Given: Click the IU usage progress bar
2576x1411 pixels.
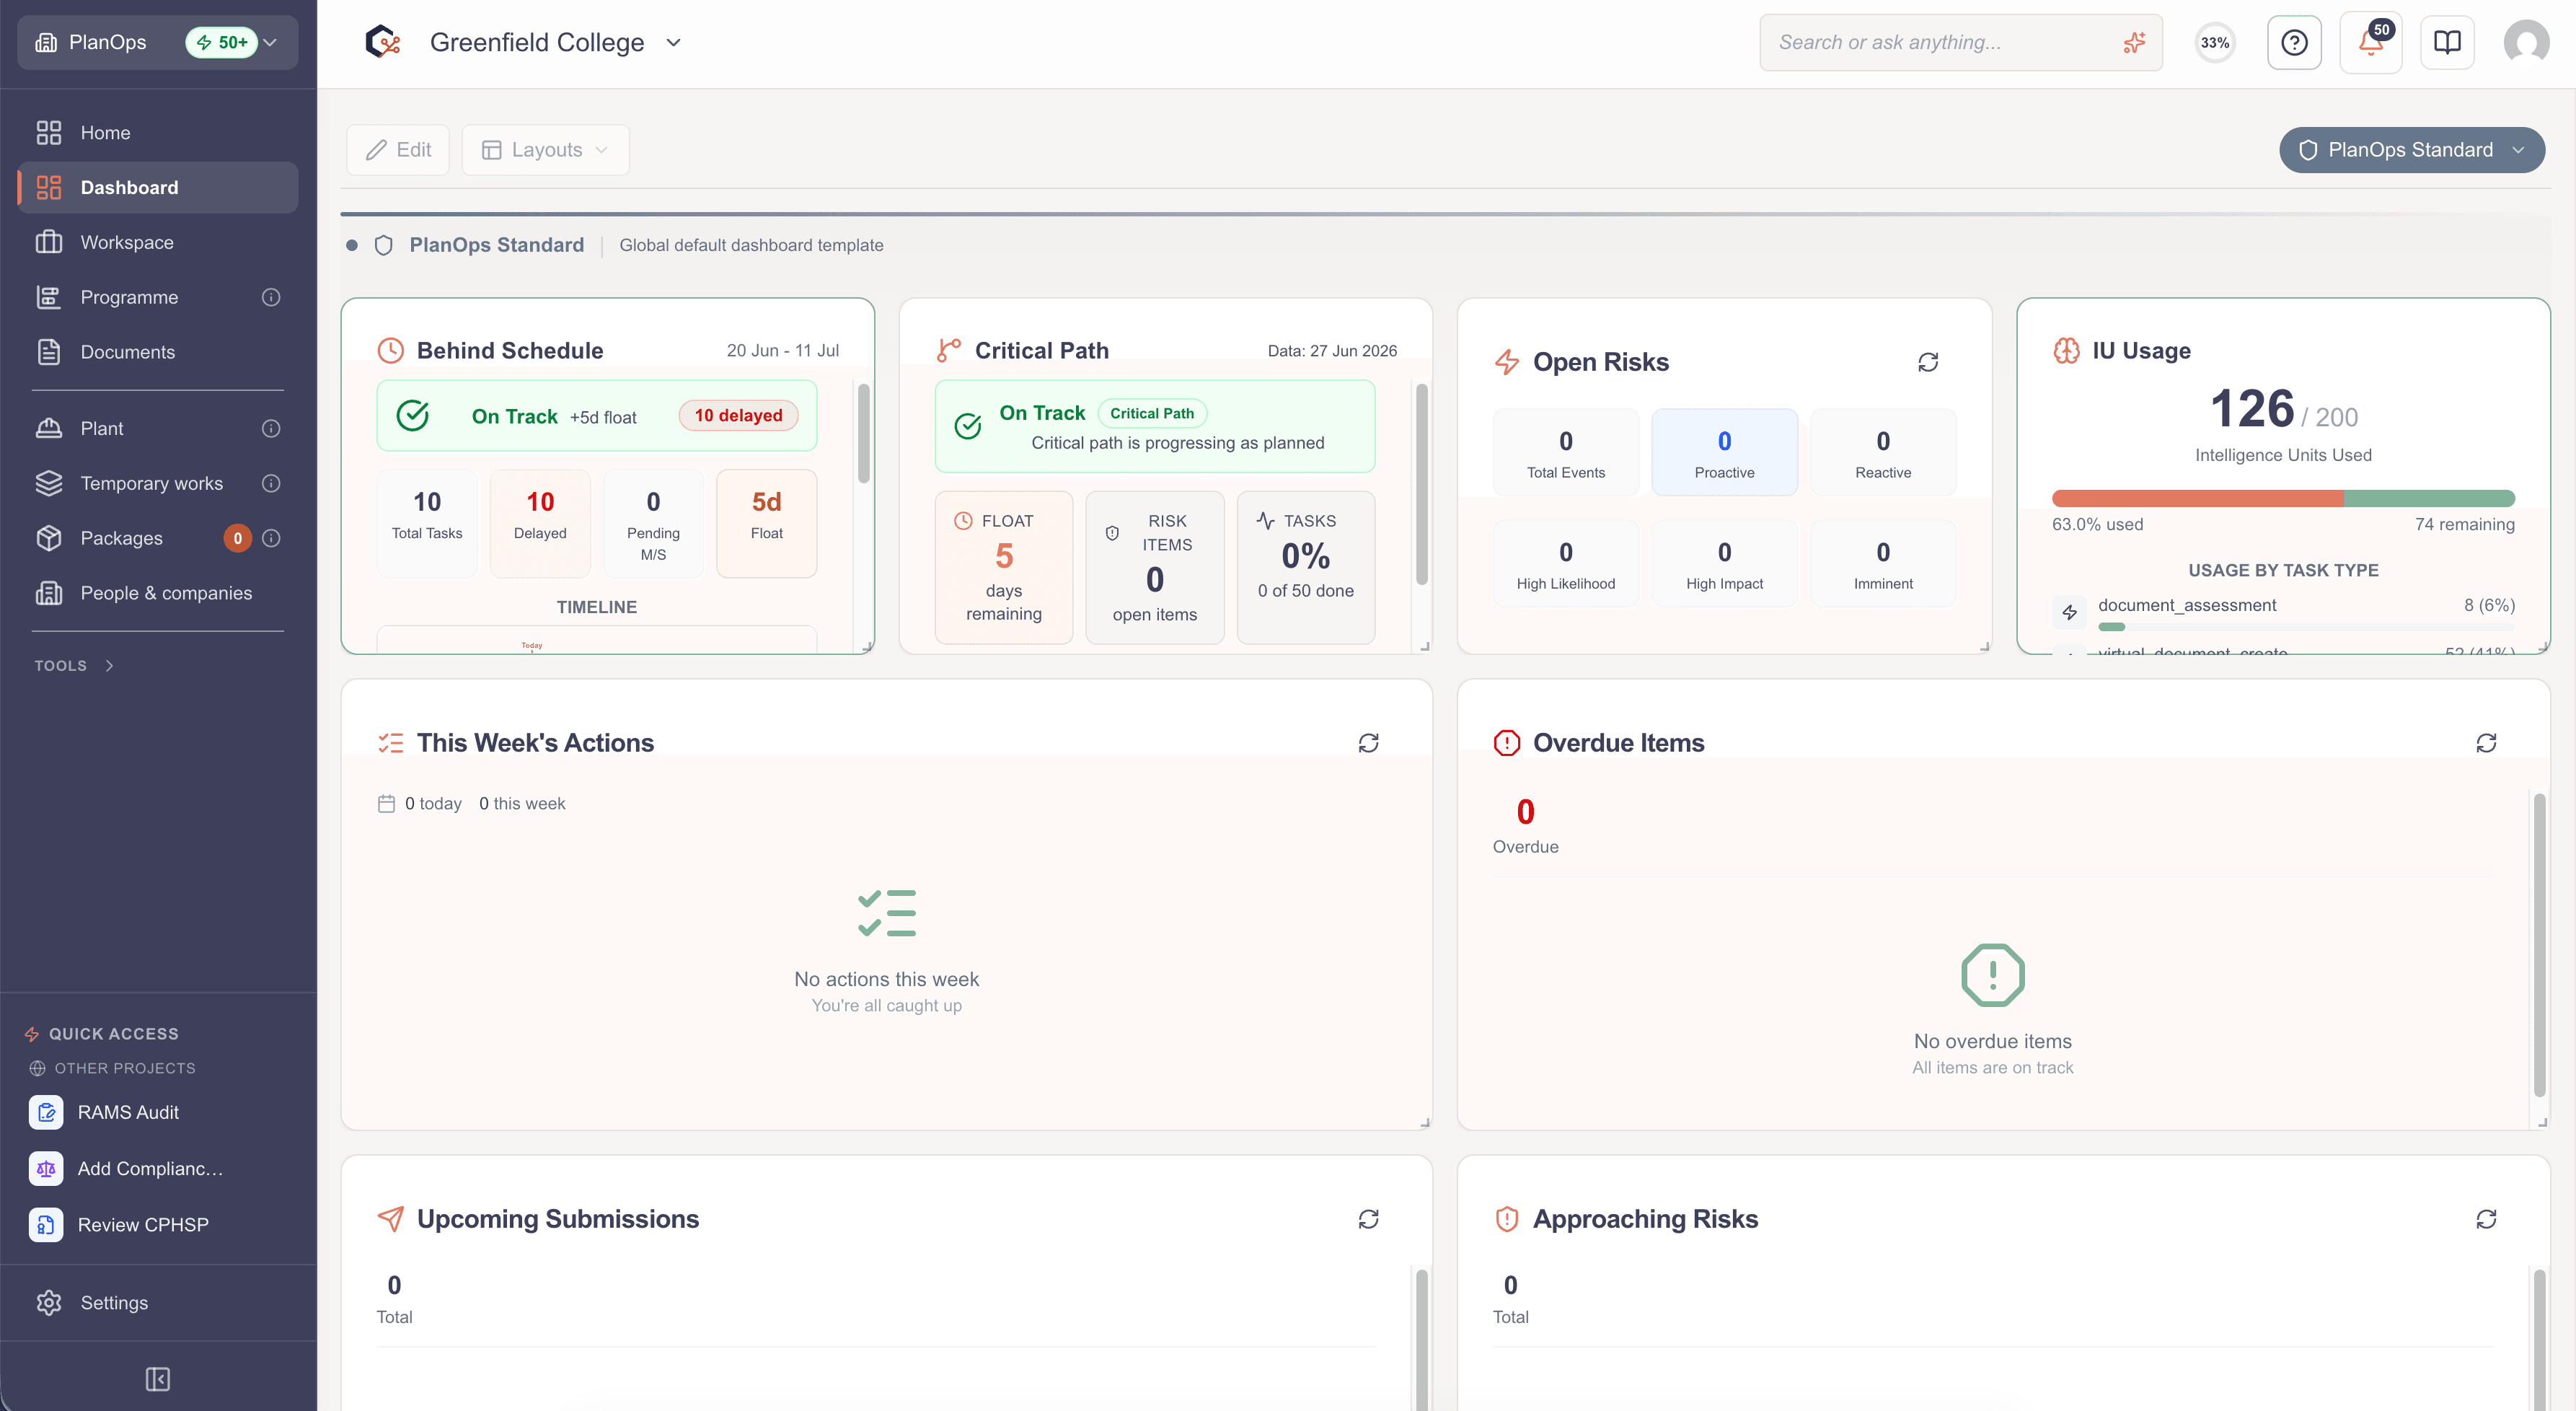Looking at the screenshot, I should click(2283, 498).
